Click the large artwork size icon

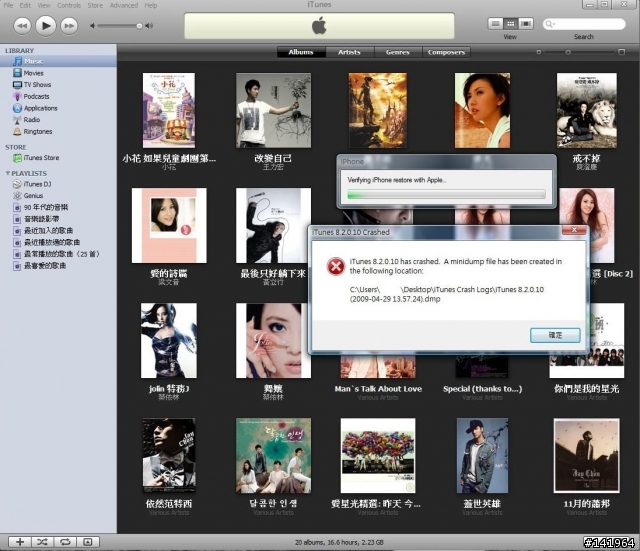(621, 52)
